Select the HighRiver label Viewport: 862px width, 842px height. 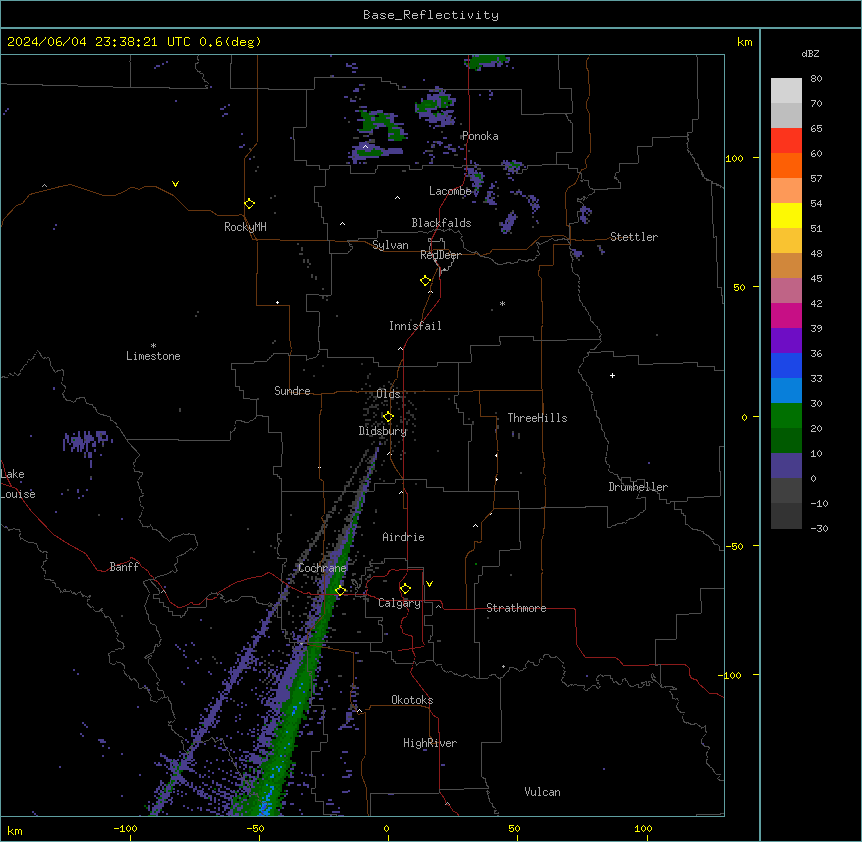click(x=430, y=743)
